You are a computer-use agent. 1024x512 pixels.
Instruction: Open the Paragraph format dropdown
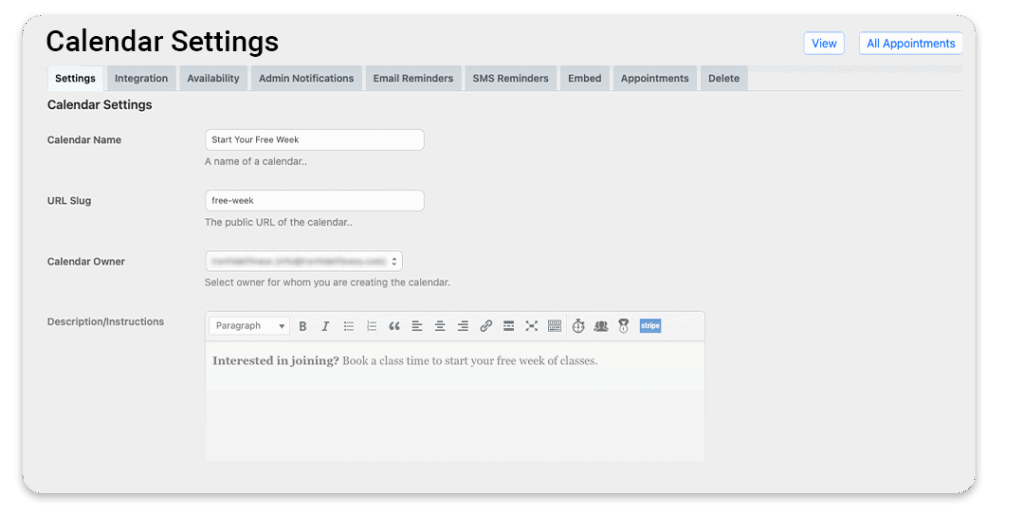coord(249,326)
